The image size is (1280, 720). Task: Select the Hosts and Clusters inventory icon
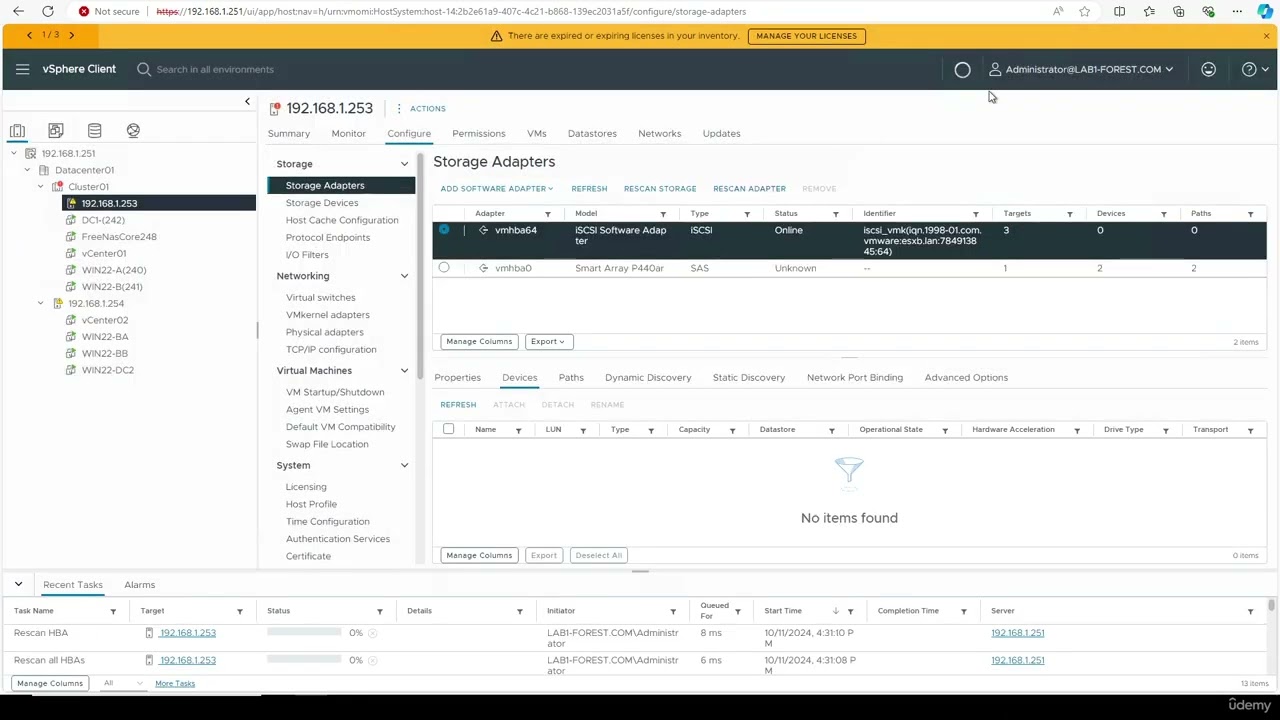(17, 131)
